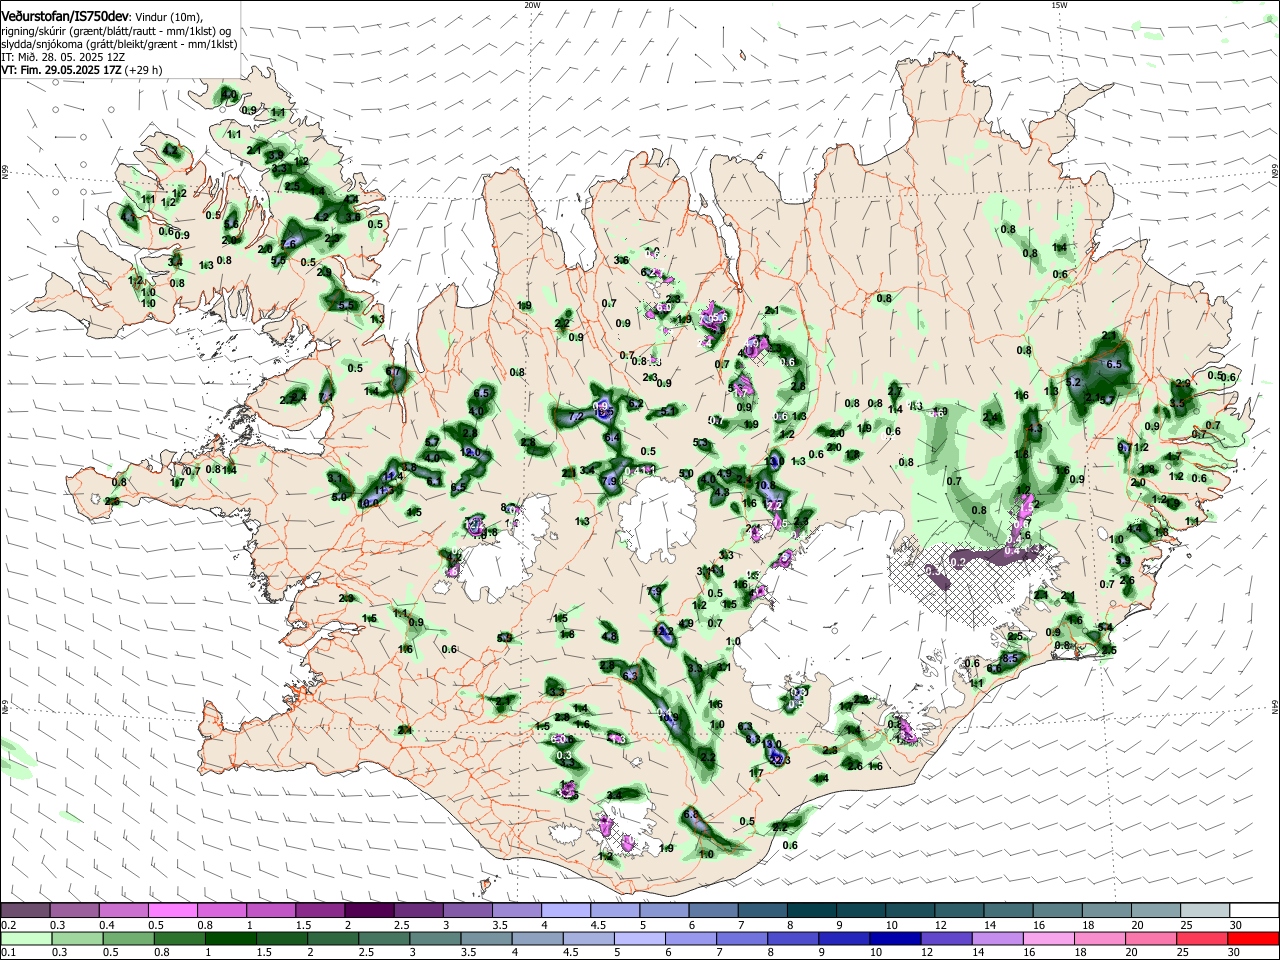The width and height of the screenshot is (1280, 960).
Task: Choose the orchid 0.4 snow legend swatch
Action: [123, 911]
